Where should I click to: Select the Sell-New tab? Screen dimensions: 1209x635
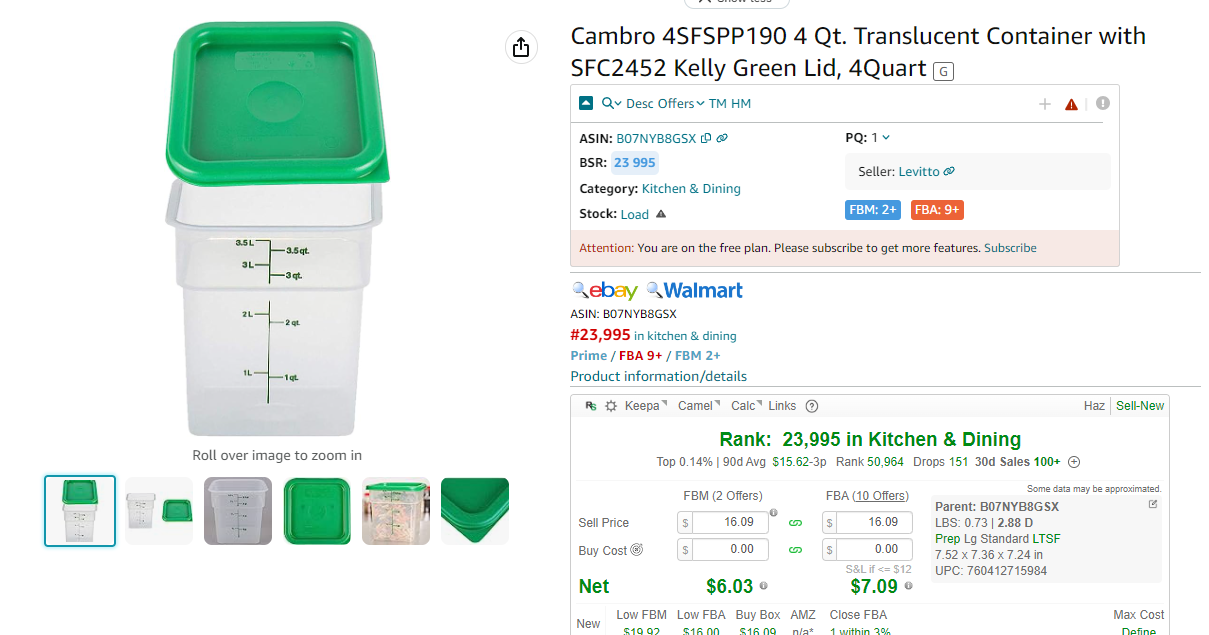point(1140,406)
